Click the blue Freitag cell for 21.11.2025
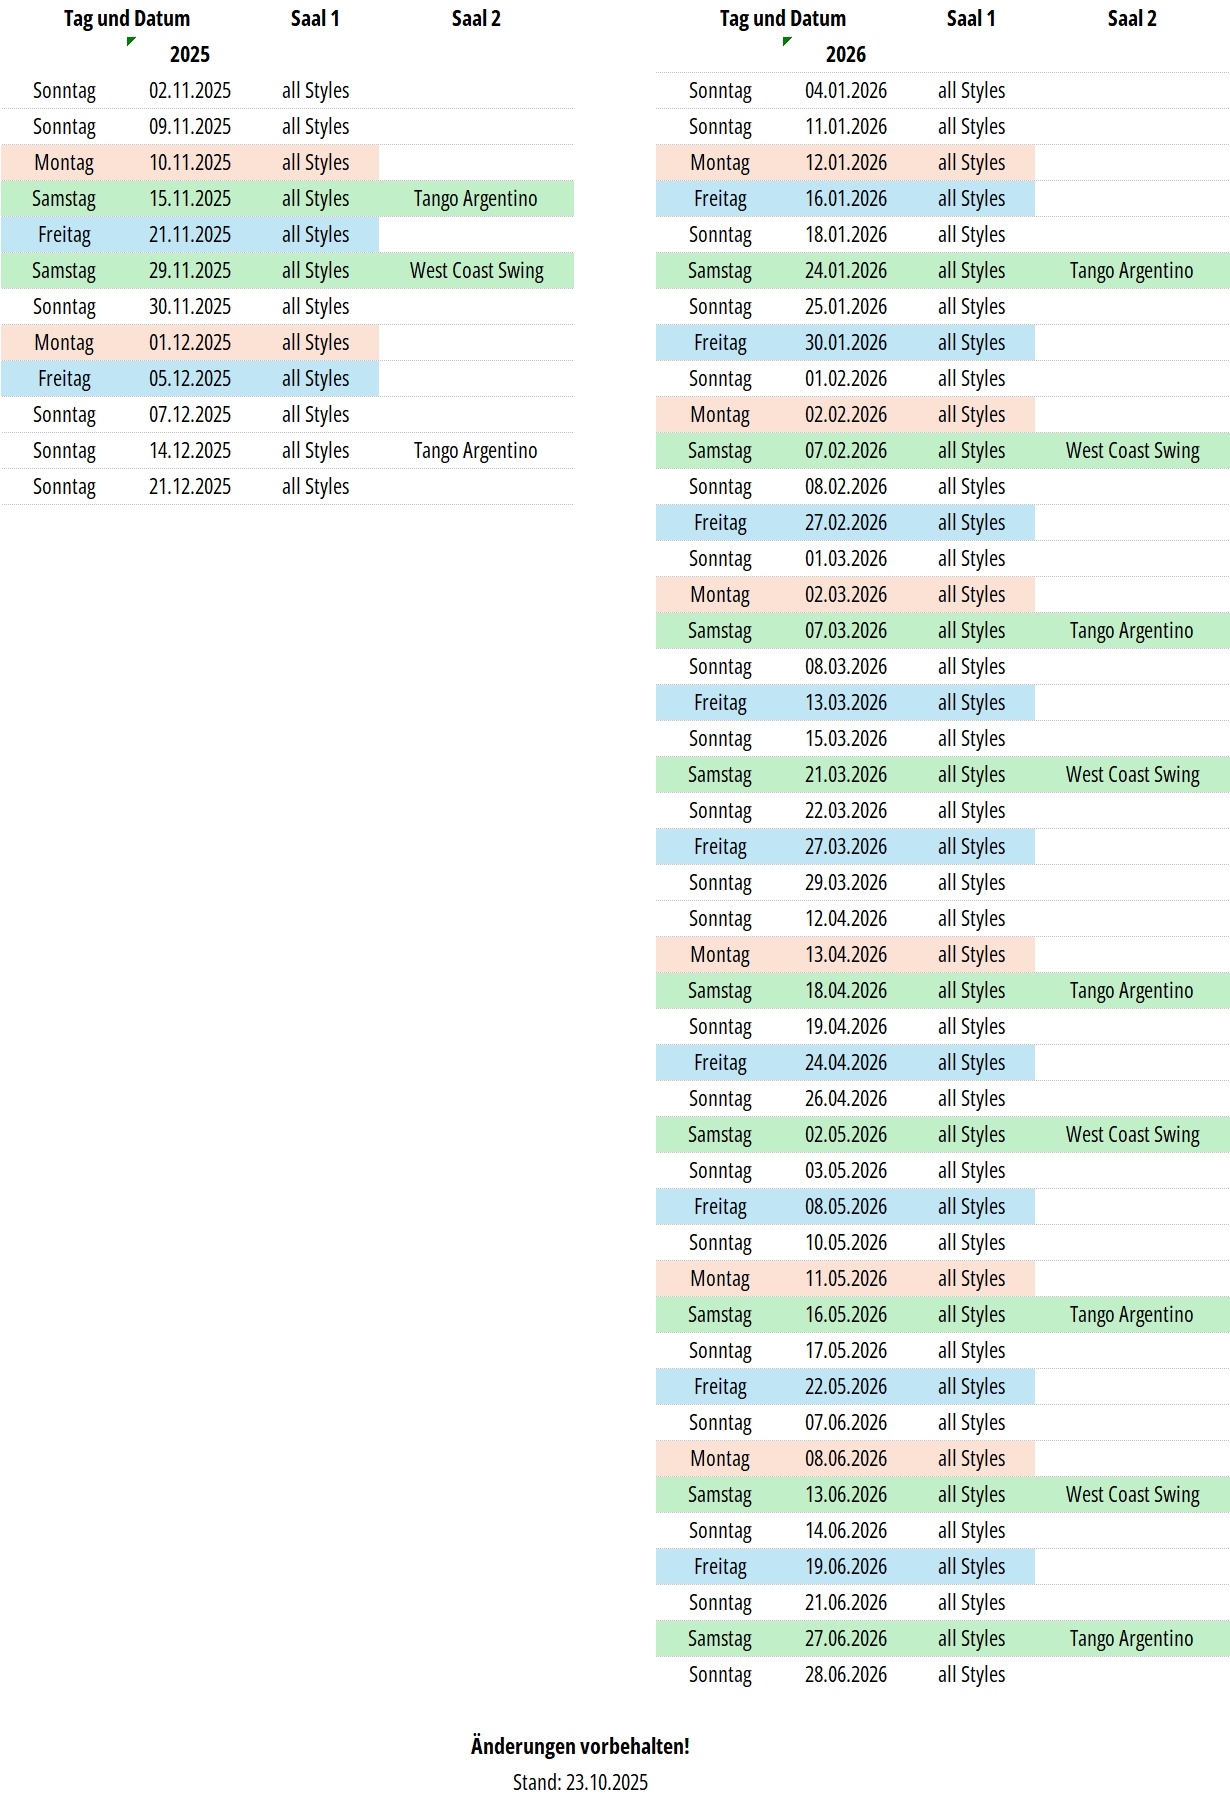The image size is (1230, 1801). pos(64,235)
